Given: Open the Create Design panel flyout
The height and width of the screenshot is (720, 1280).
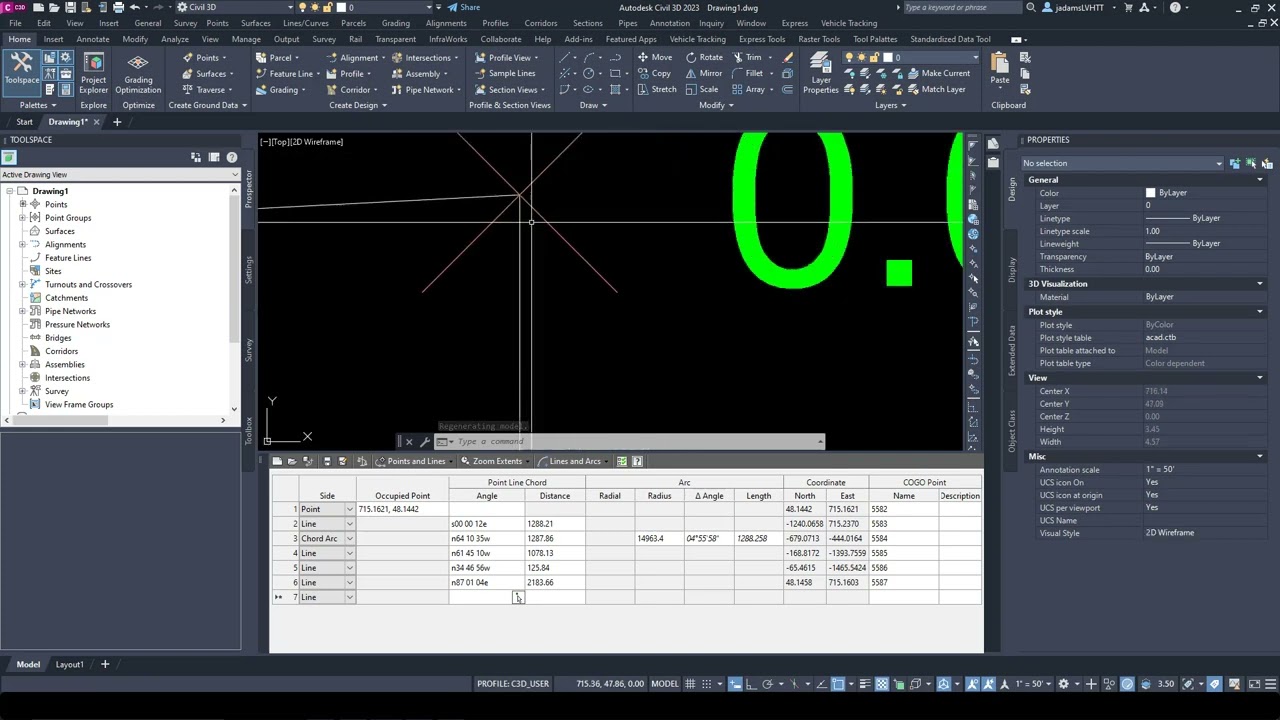Looking at the screenshot, I should tap(358, 105).
